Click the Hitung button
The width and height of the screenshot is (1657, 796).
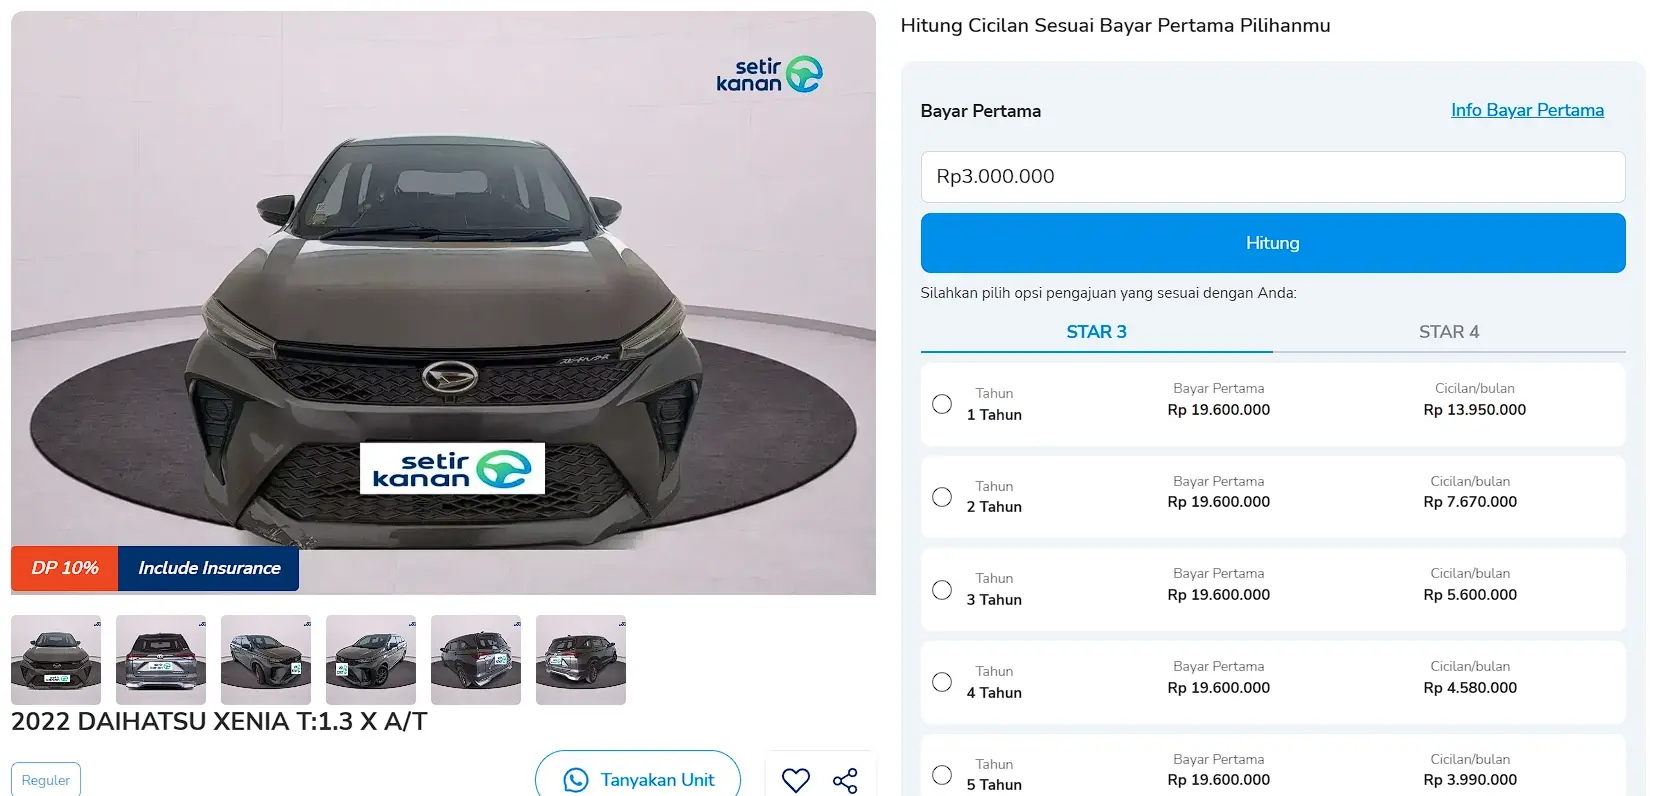click(x=1273, y=243)
